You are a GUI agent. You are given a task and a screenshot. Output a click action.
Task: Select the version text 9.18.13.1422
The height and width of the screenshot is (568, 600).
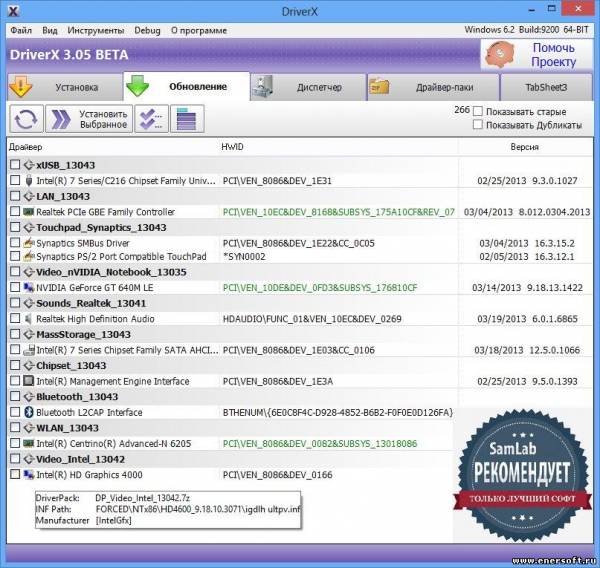[x=555, y=287]
